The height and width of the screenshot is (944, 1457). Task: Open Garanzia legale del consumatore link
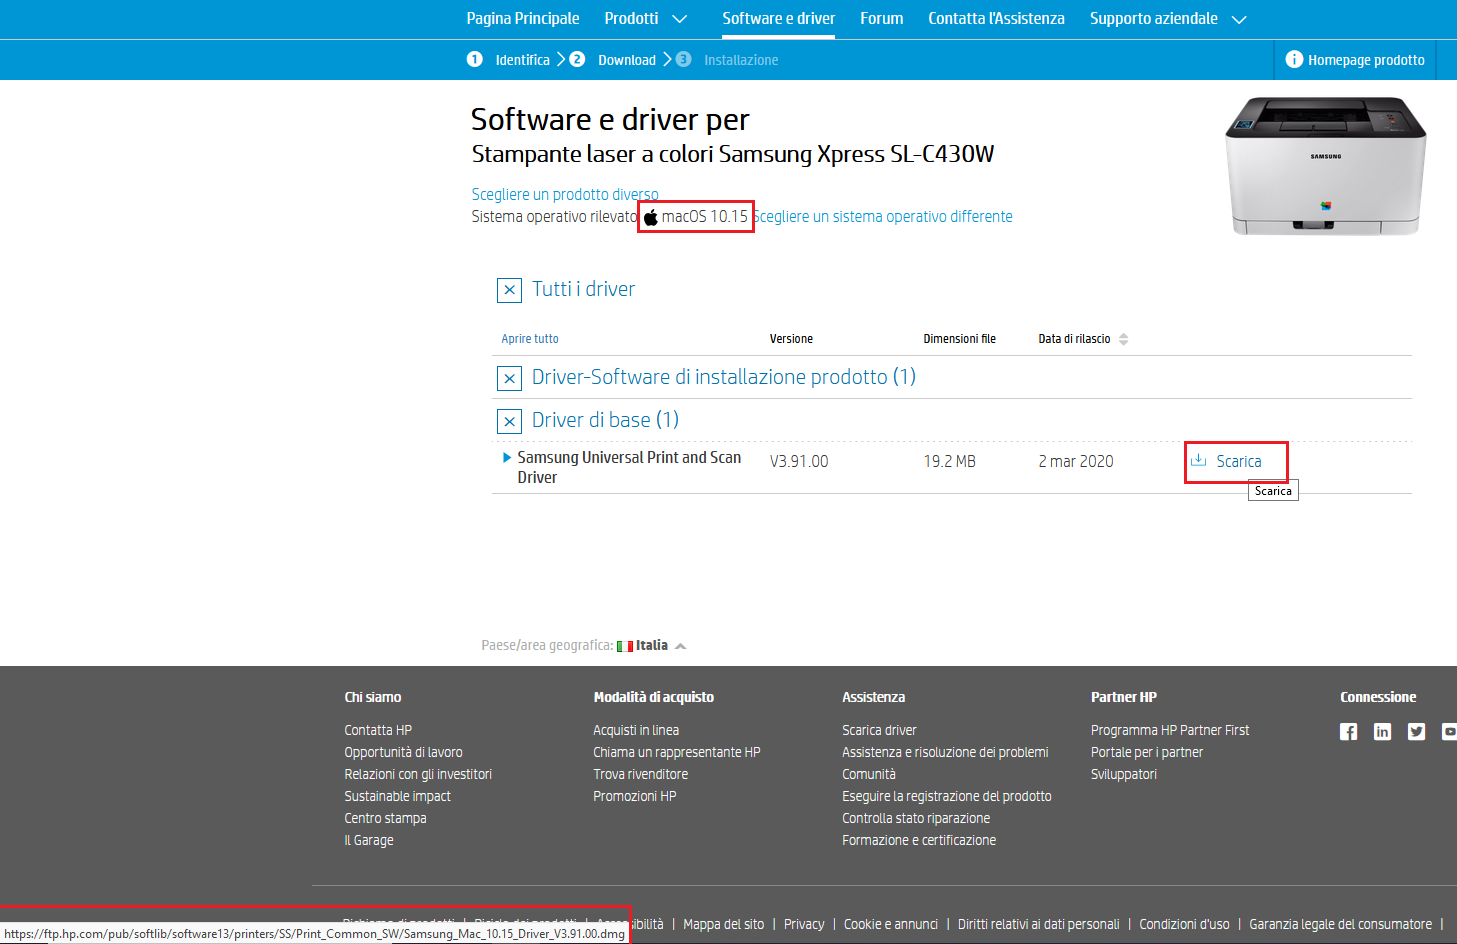pyautogui.click(x=1340, y=924)
